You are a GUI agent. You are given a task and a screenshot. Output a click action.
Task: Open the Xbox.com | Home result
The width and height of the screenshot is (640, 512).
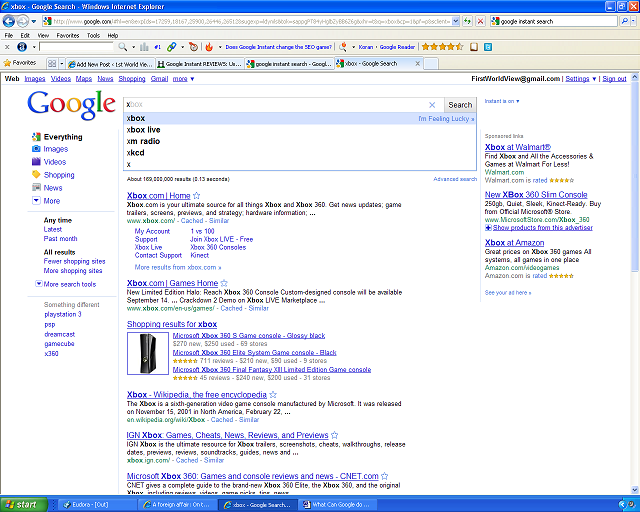(x=158, y=196)
